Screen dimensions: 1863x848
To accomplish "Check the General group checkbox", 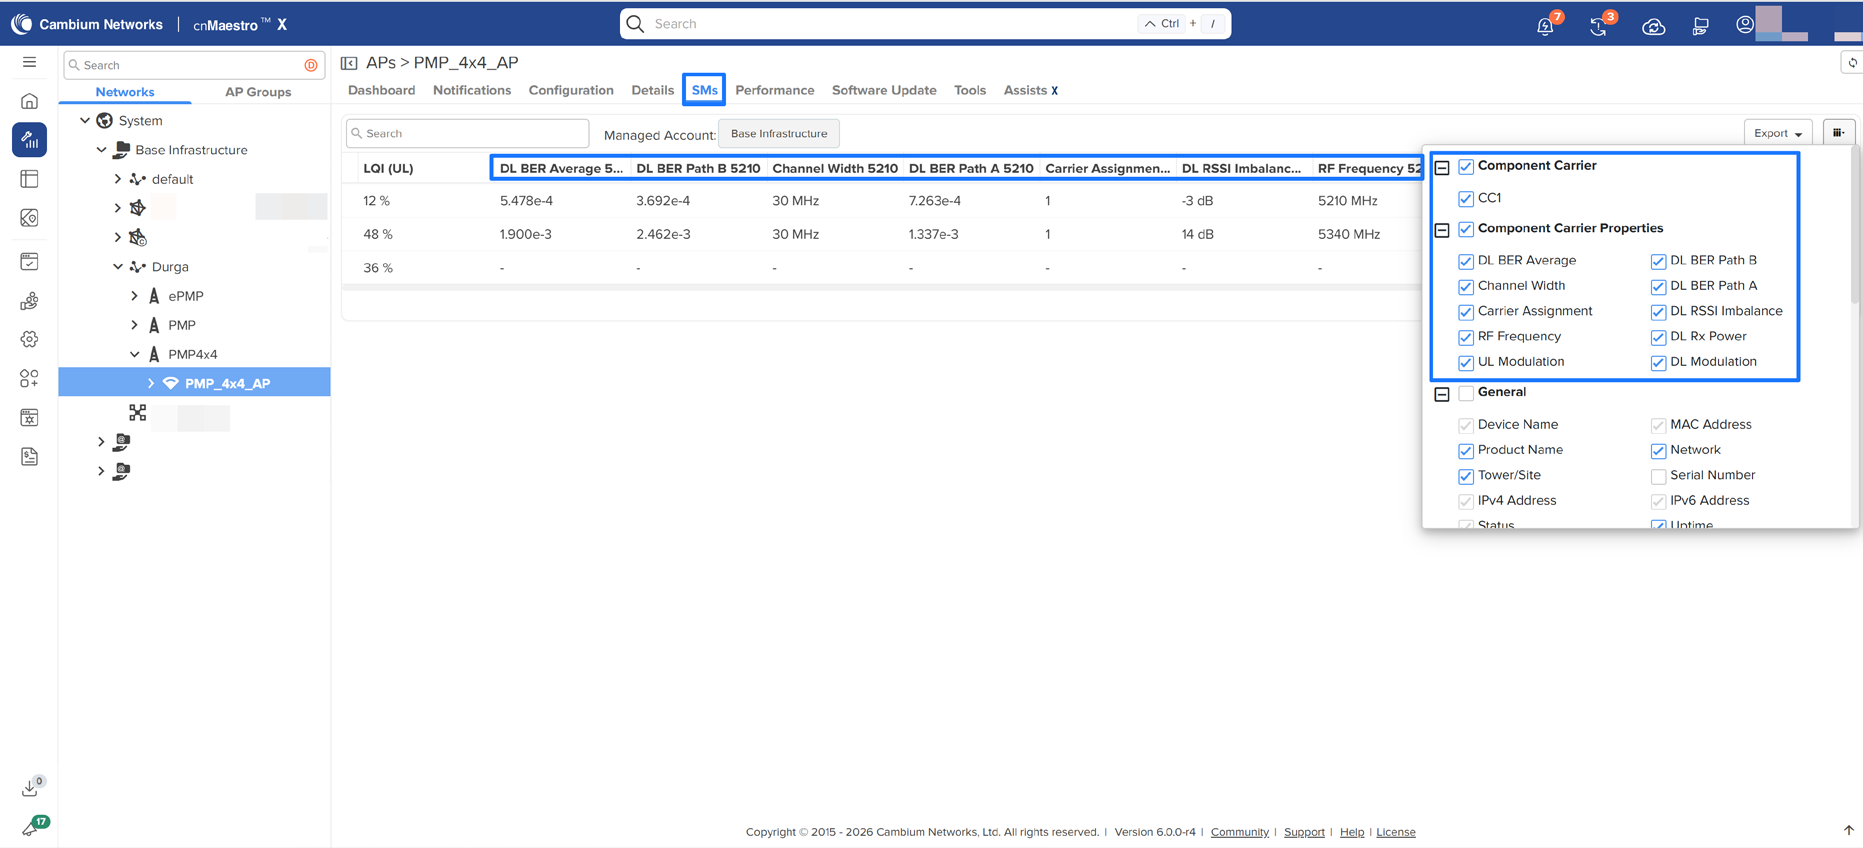I will pos(1466,393).
